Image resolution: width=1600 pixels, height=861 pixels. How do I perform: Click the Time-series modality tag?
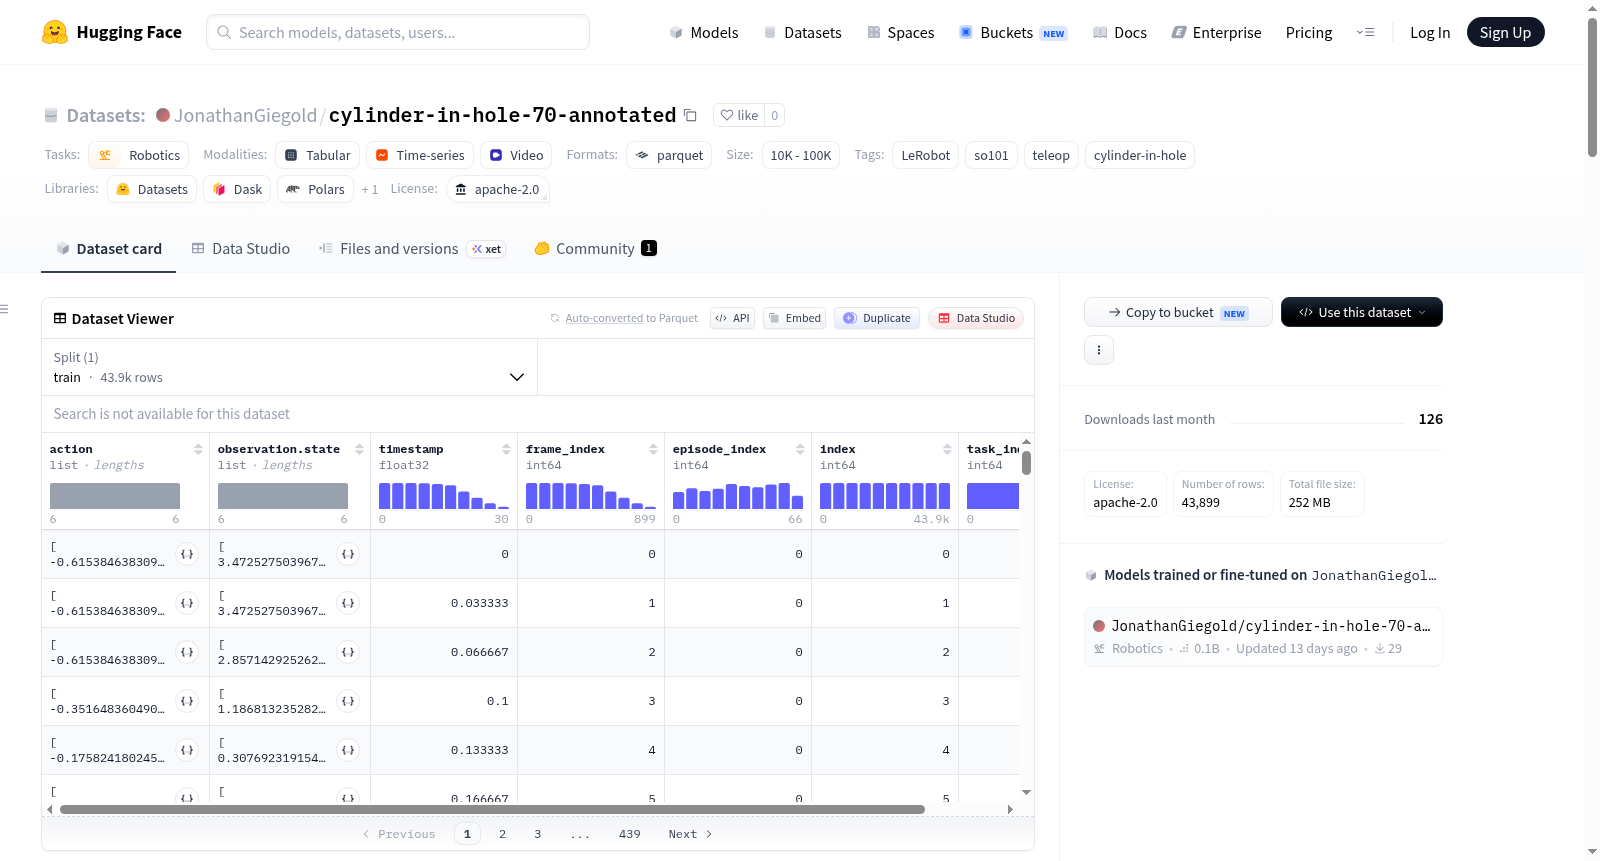pos(418,155)
